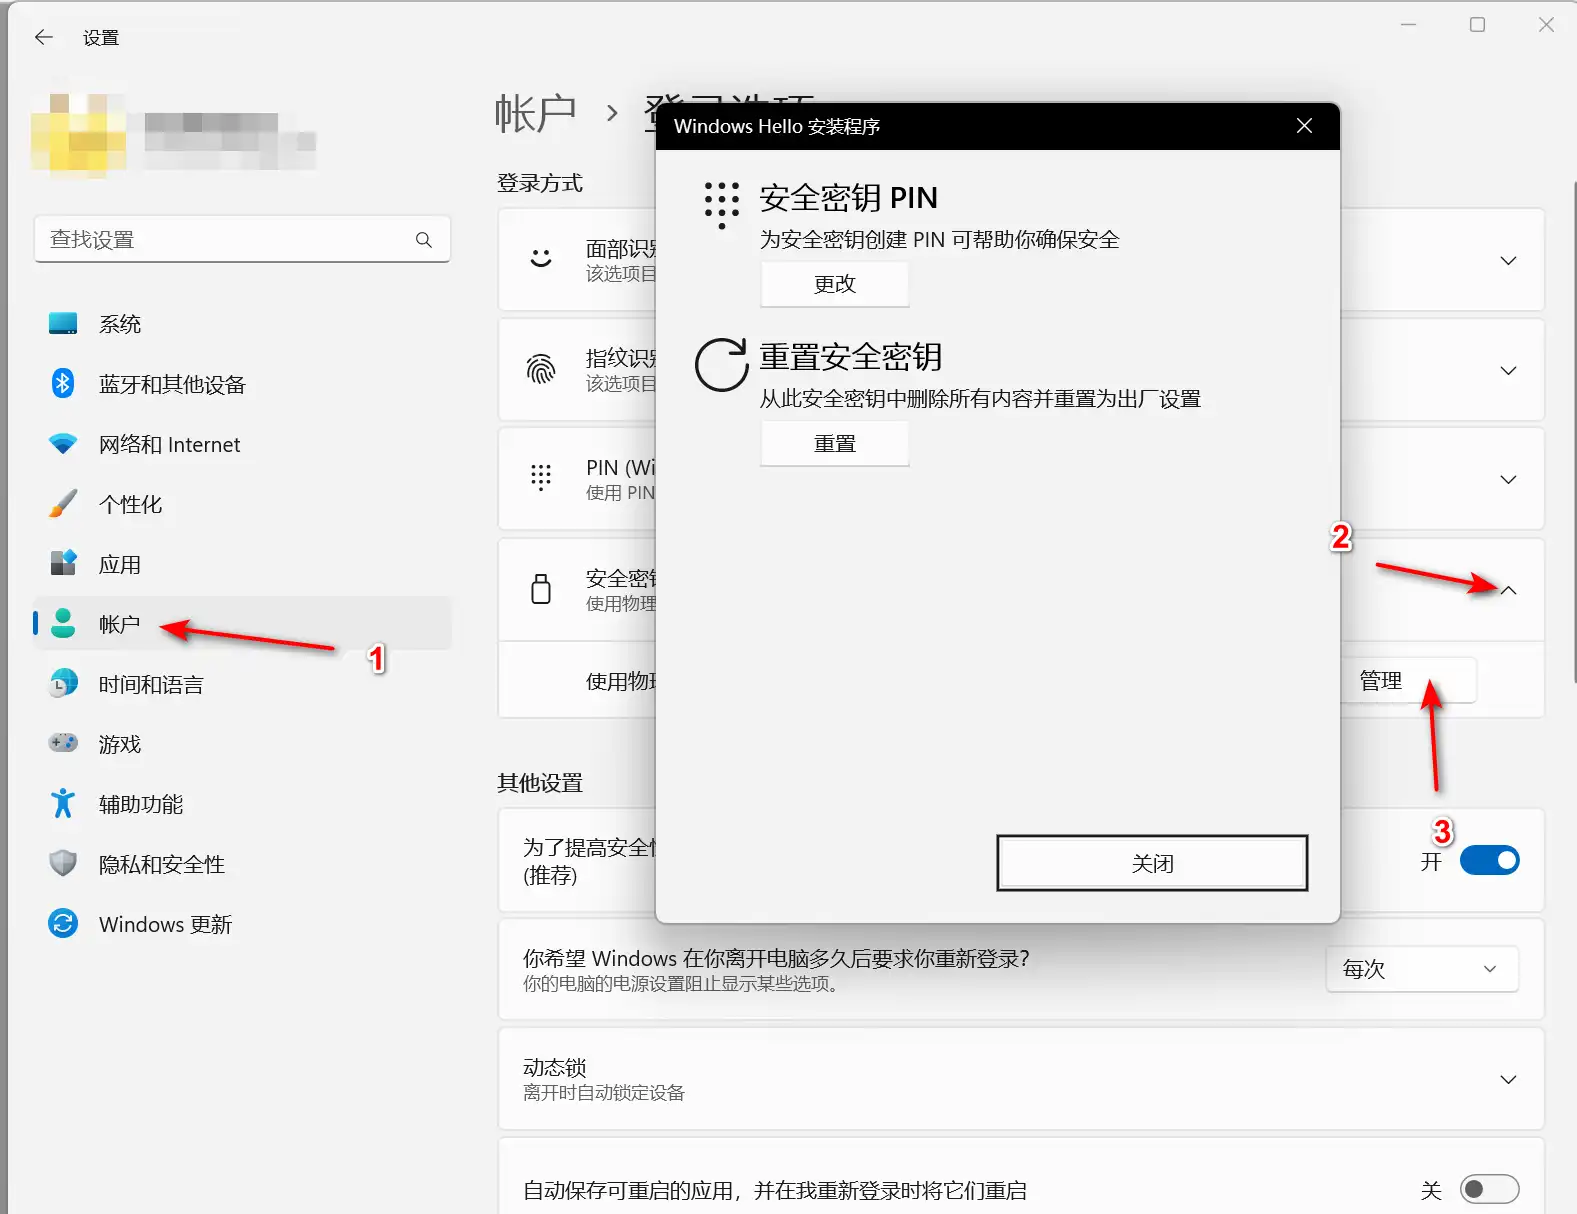
Task: Expand the 动态锁 section
Action: (x=1508, y=1080)
